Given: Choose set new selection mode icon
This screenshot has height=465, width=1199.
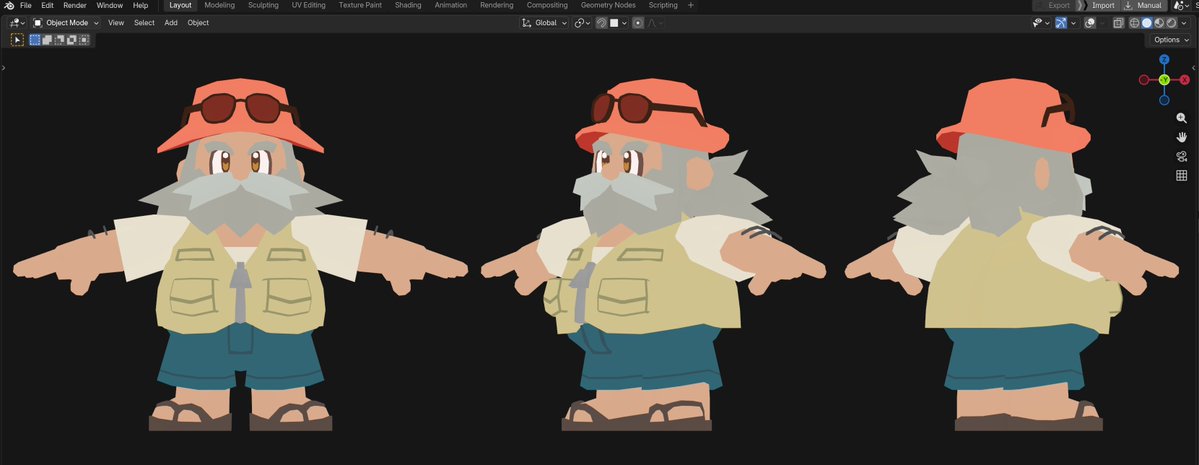Looking at the screenshot, I should pyautogui.click(x=35, y=40).
